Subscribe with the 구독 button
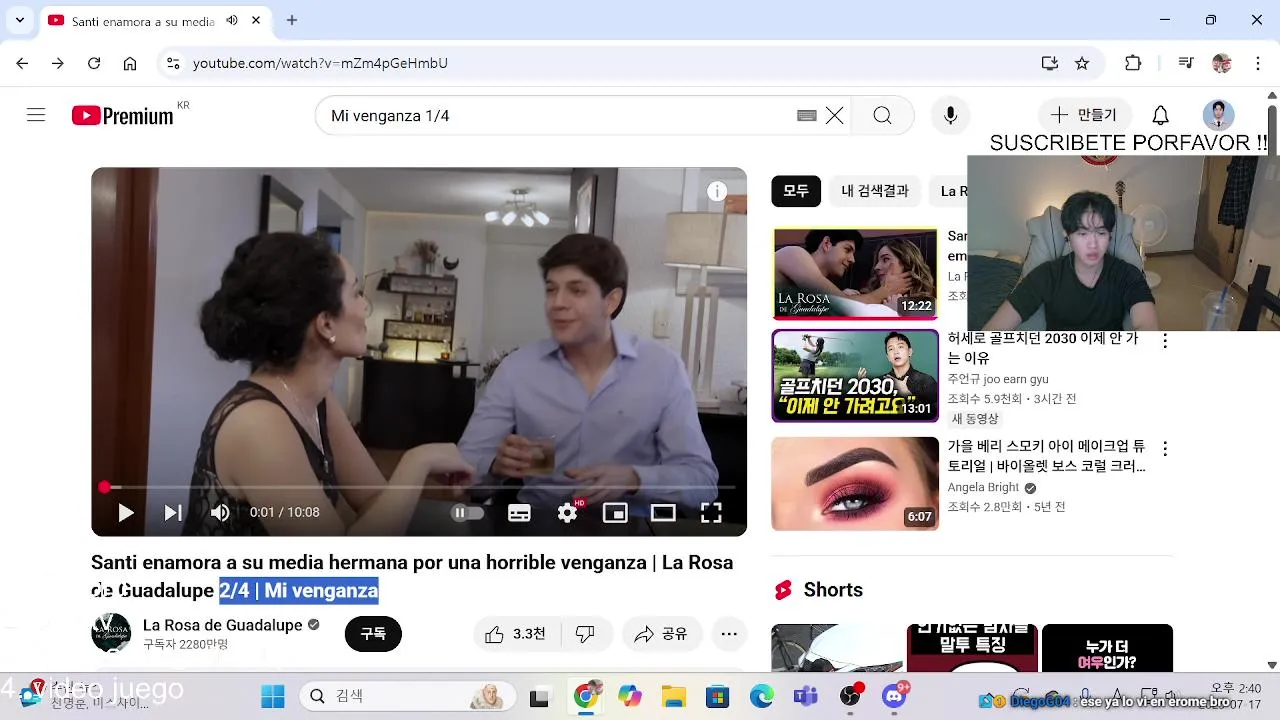This screenshot has height=720, width=1280. pos(373,634)
